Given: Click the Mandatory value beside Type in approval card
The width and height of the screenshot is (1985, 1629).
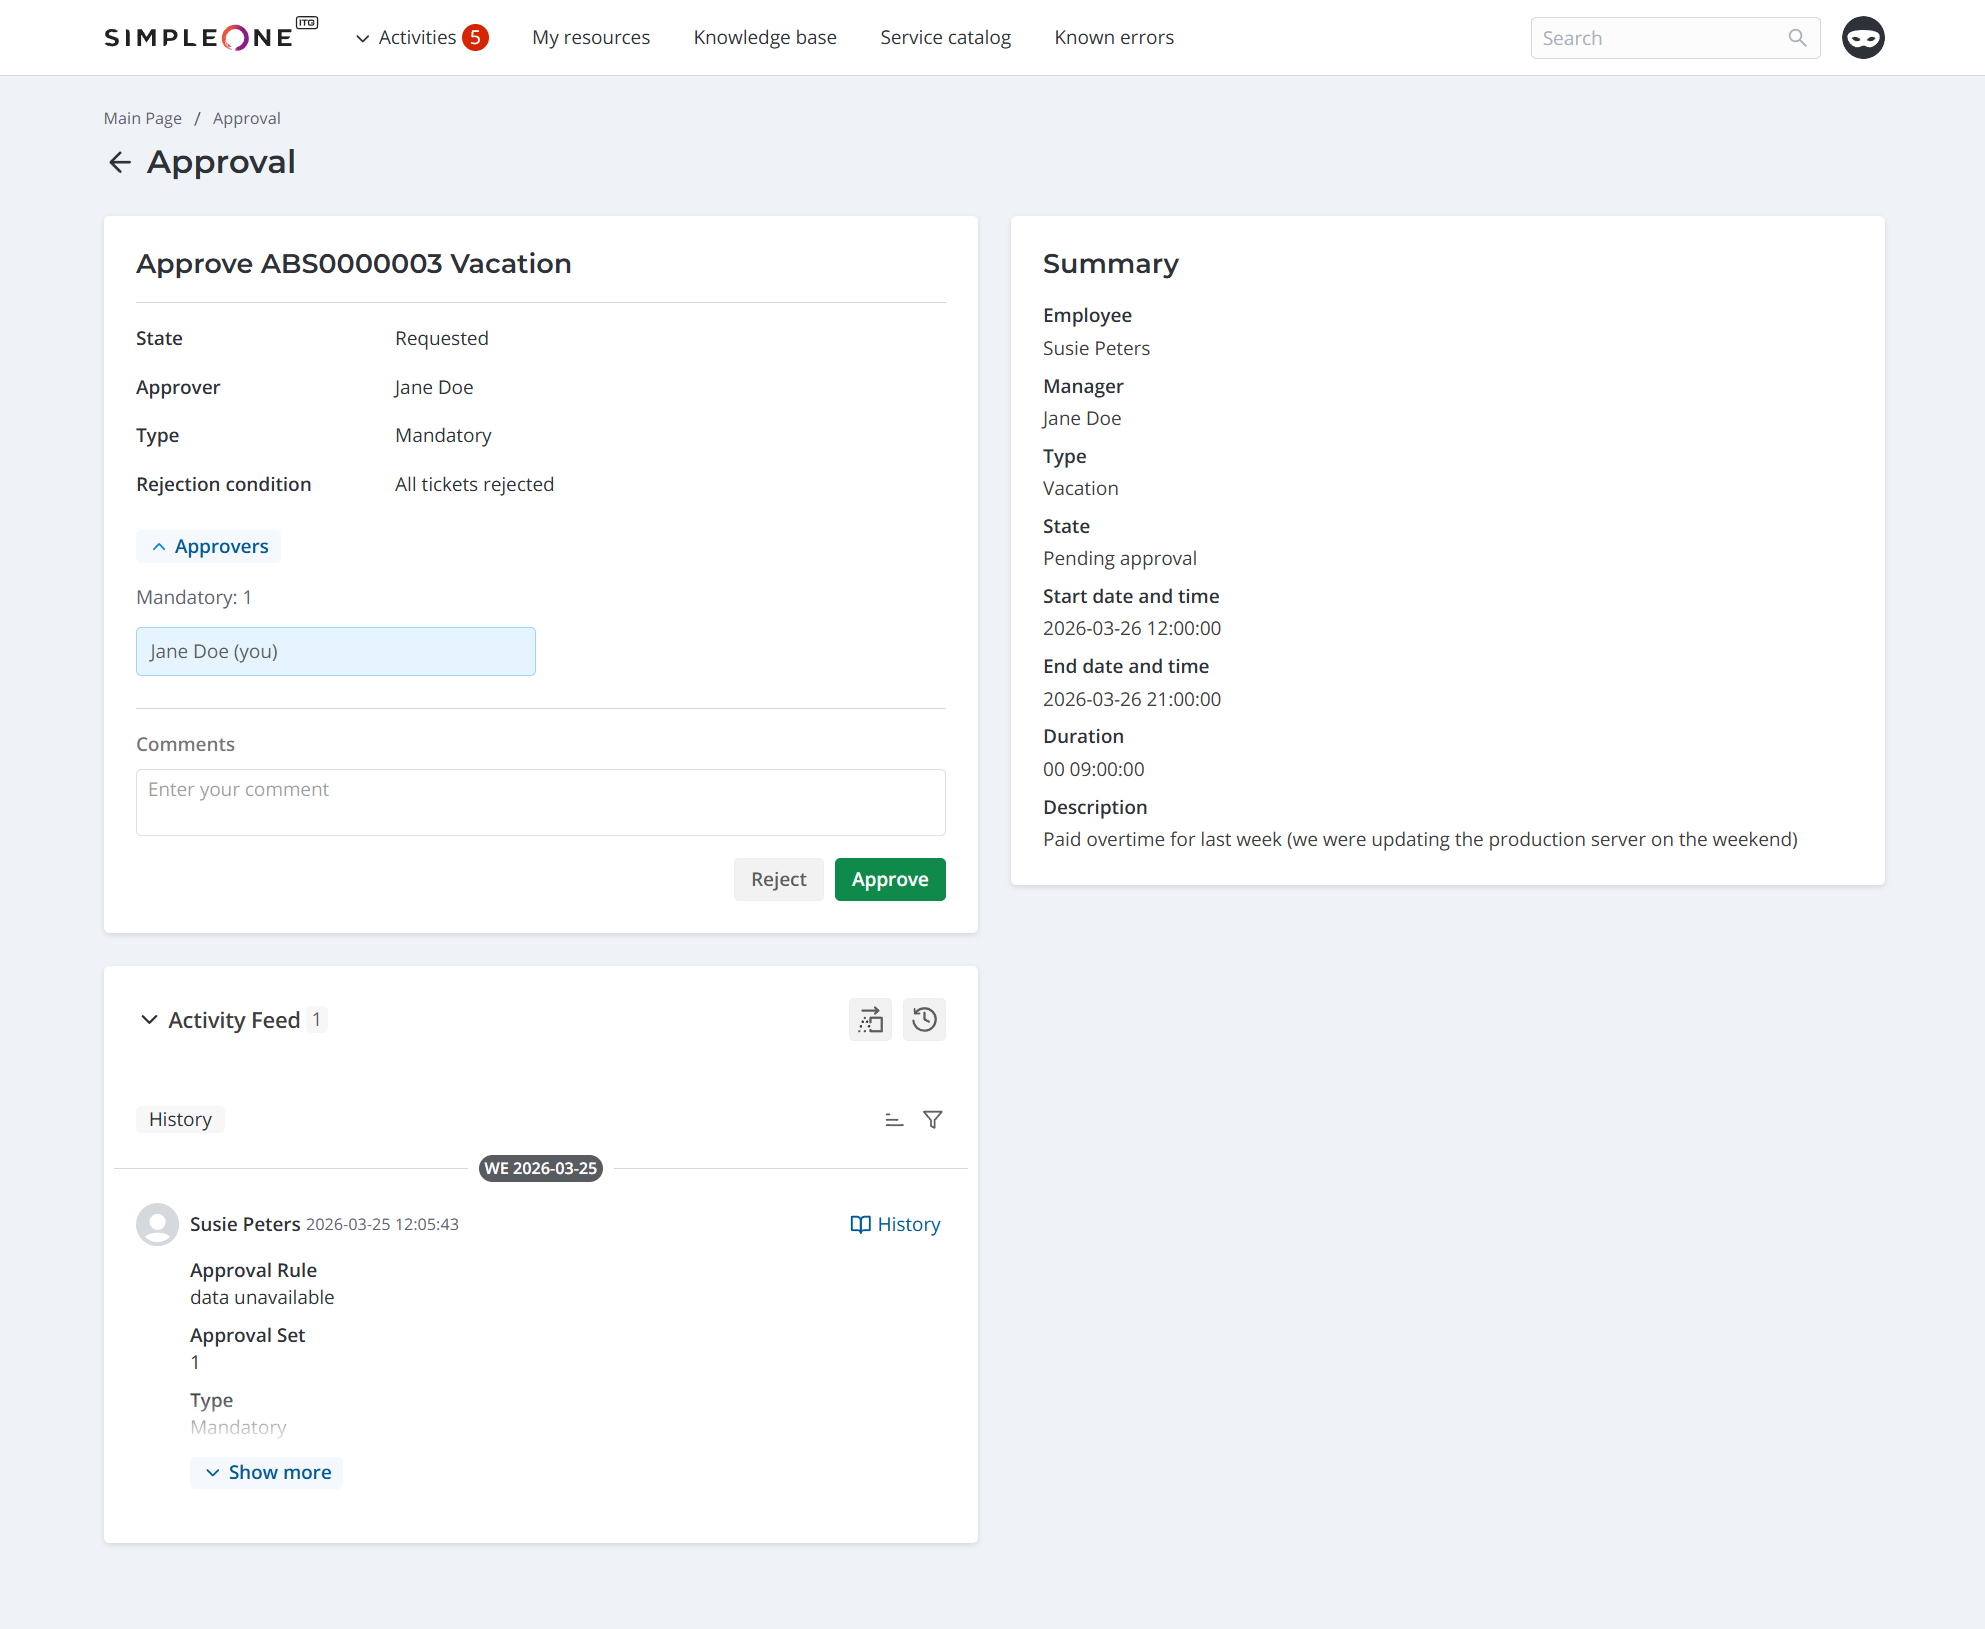Looking at the screenshot, I should (443, 435).
